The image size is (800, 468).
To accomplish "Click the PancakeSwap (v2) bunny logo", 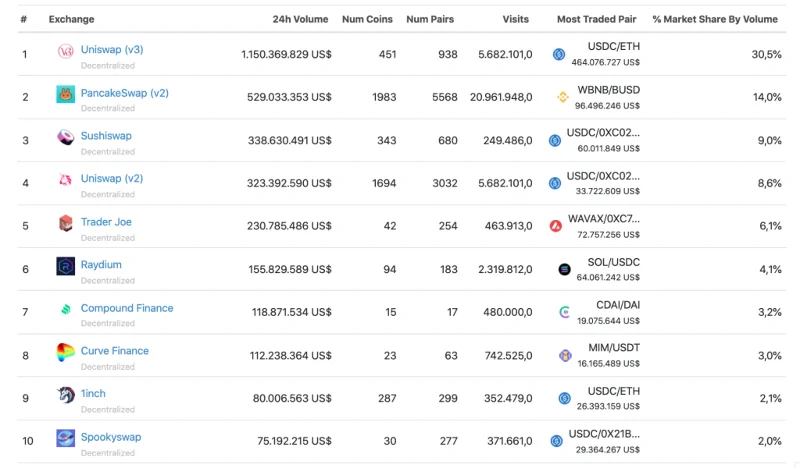I will tap(65, 94).
